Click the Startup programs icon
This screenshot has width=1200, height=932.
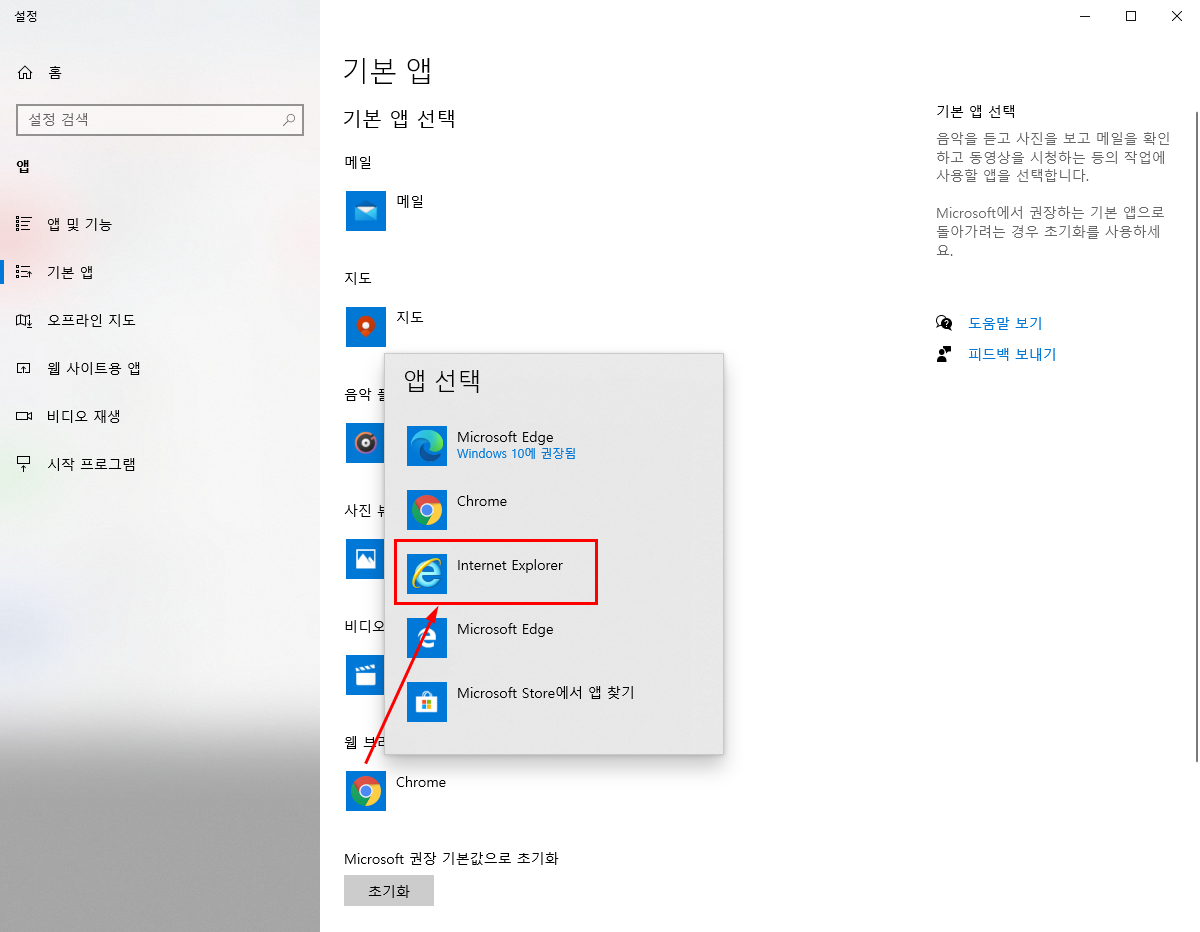(x=25, y=464)
